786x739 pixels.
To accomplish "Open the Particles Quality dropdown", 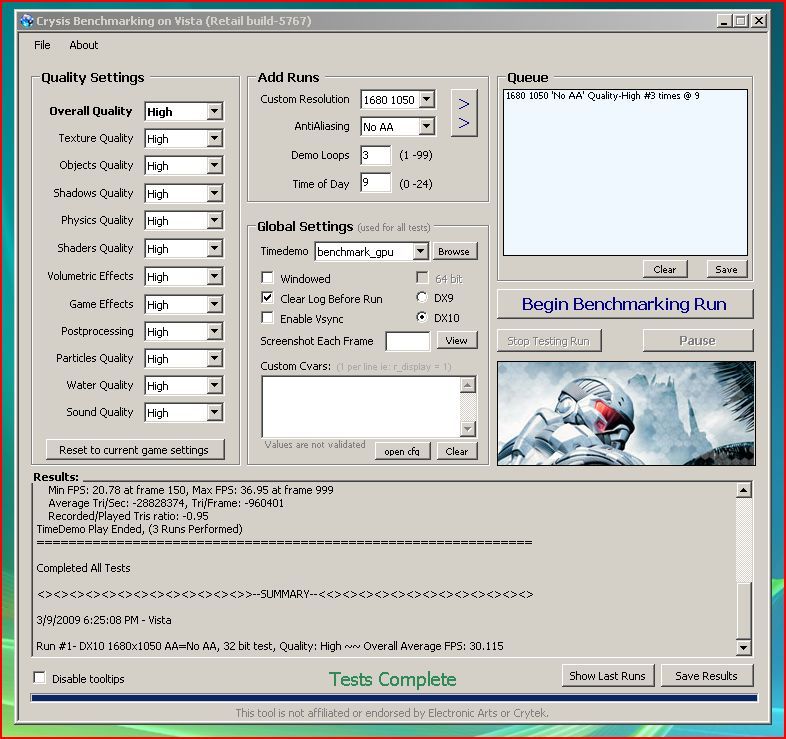I will coord(214,359).
